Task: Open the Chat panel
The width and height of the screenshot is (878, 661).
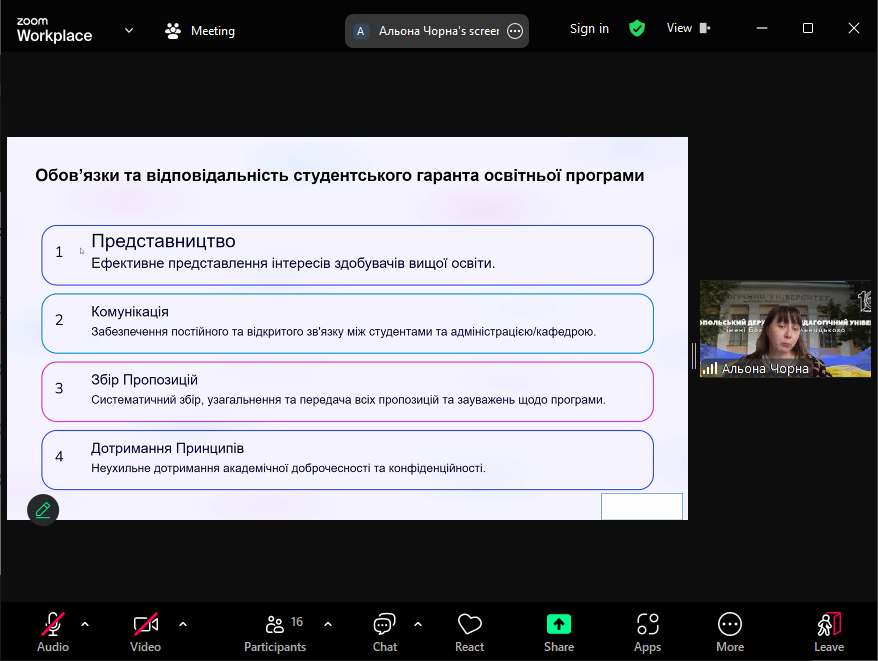Action: [384, 625]
